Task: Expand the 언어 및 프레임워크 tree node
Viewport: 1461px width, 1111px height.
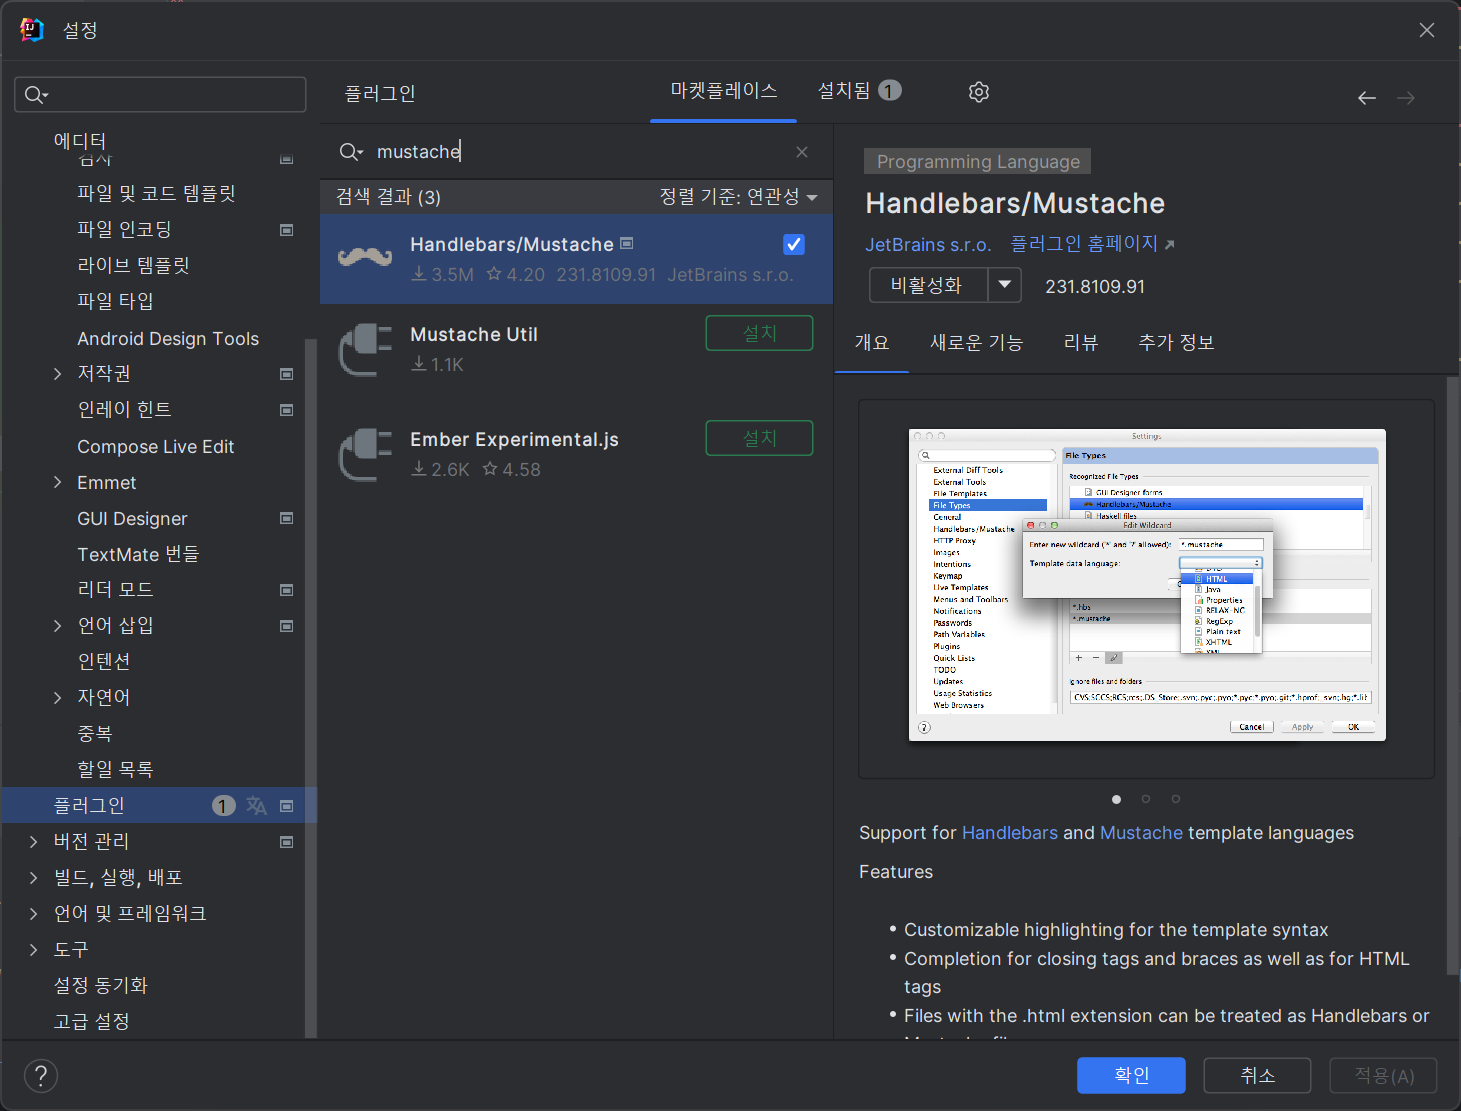Action: (x=34, y=914)
